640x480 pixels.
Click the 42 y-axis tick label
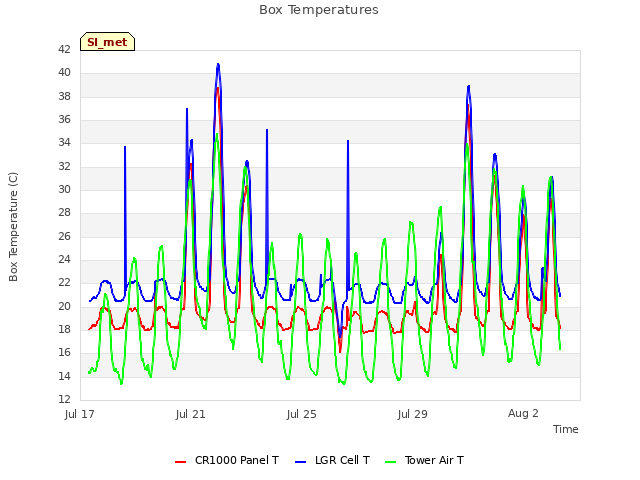tap(64, 49)
